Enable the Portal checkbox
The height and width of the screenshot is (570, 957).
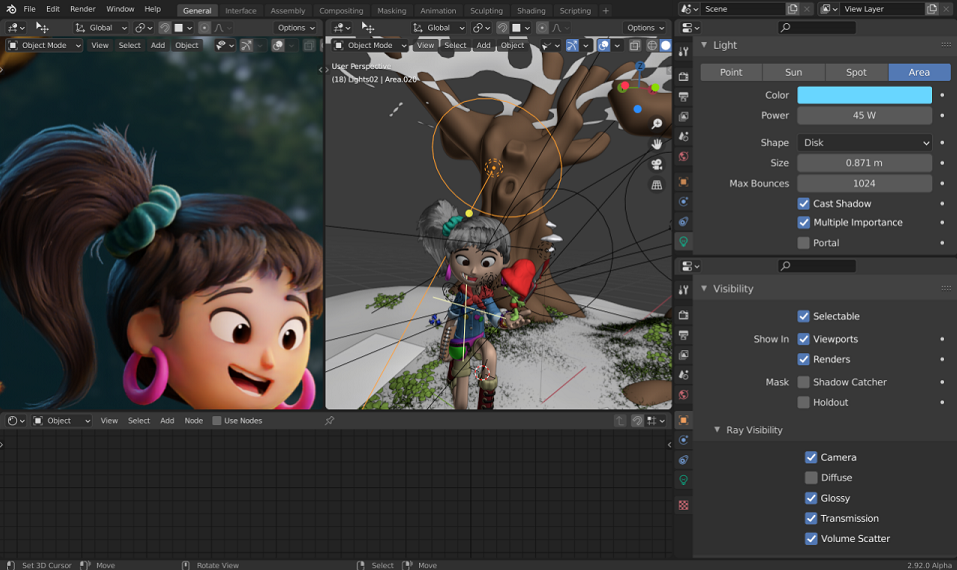point(803,242)
